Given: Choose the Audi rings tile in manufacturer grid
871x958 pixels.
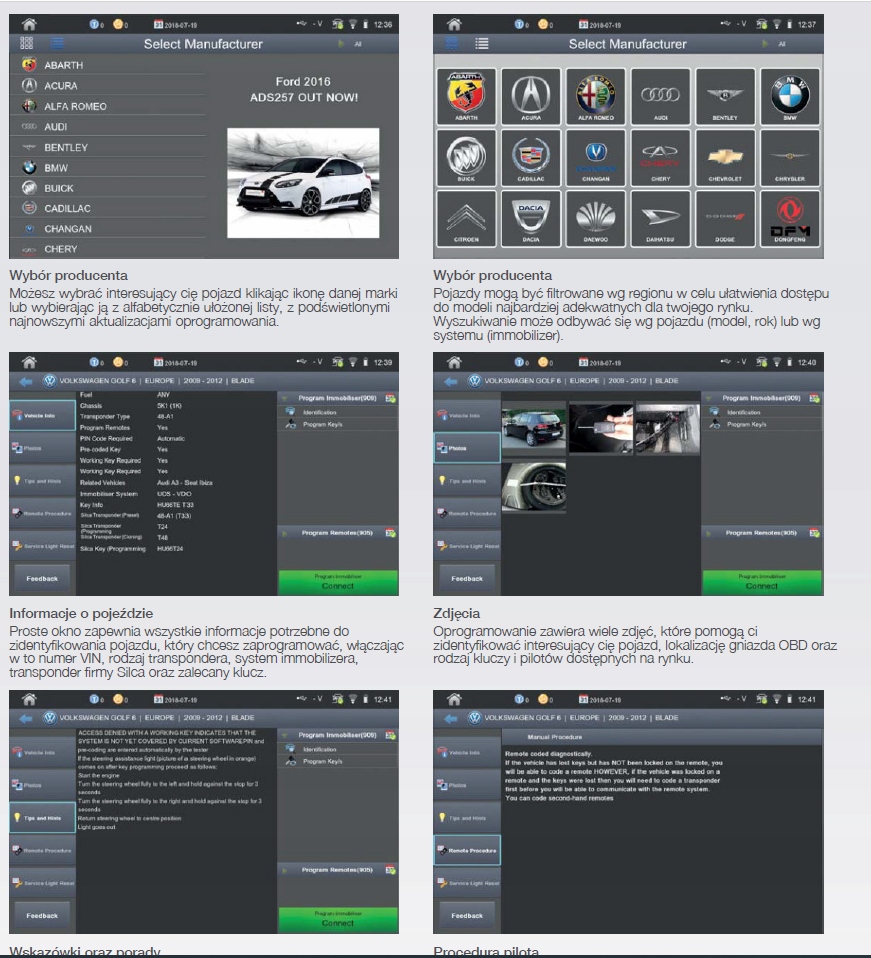Looking at the screenshot, I should pyautogui.click(x=660, y=97).
